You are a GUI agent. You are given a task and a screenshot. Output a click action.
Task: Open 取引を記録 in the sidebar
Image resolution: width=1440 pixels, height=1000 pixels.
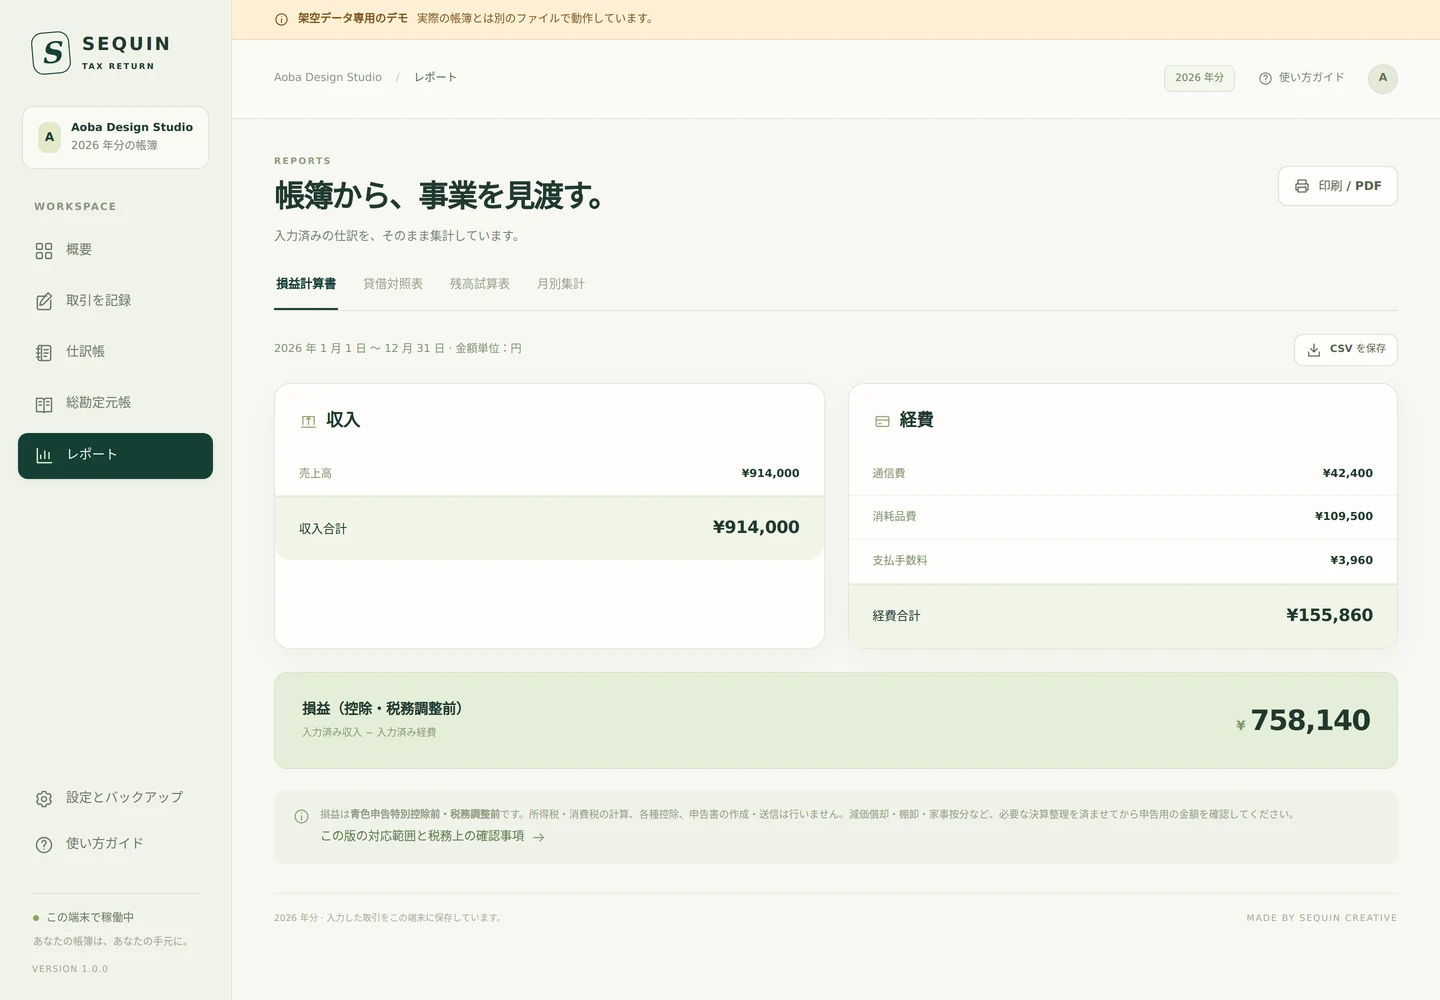coord(115,301)
